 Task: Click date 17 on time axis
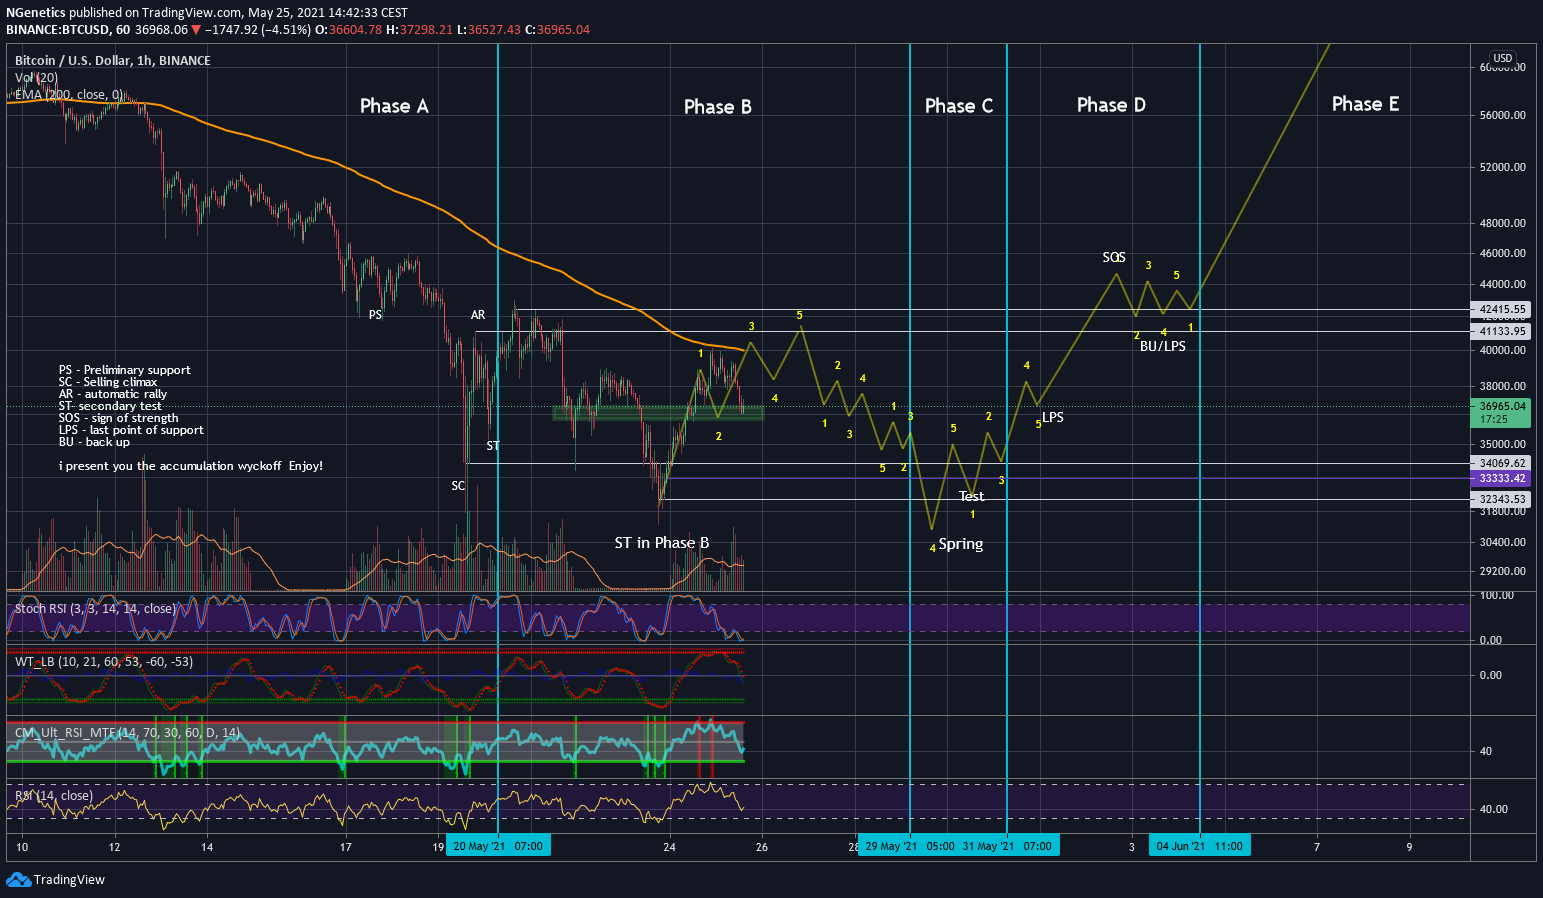pyautogui.click(x=345, y=847)
